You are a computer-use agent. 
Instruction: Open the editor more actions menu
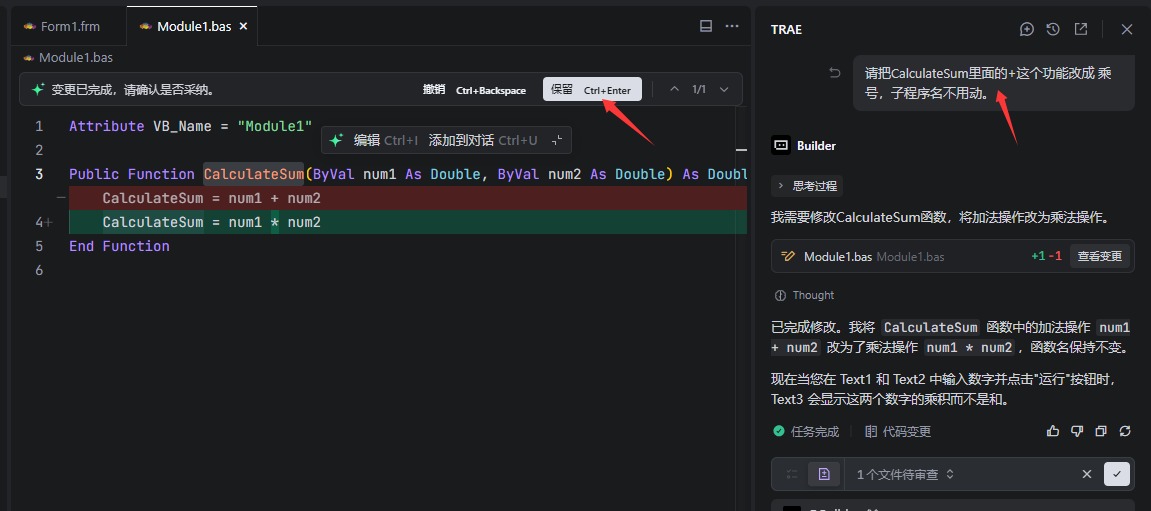click(x=732, y=26)
